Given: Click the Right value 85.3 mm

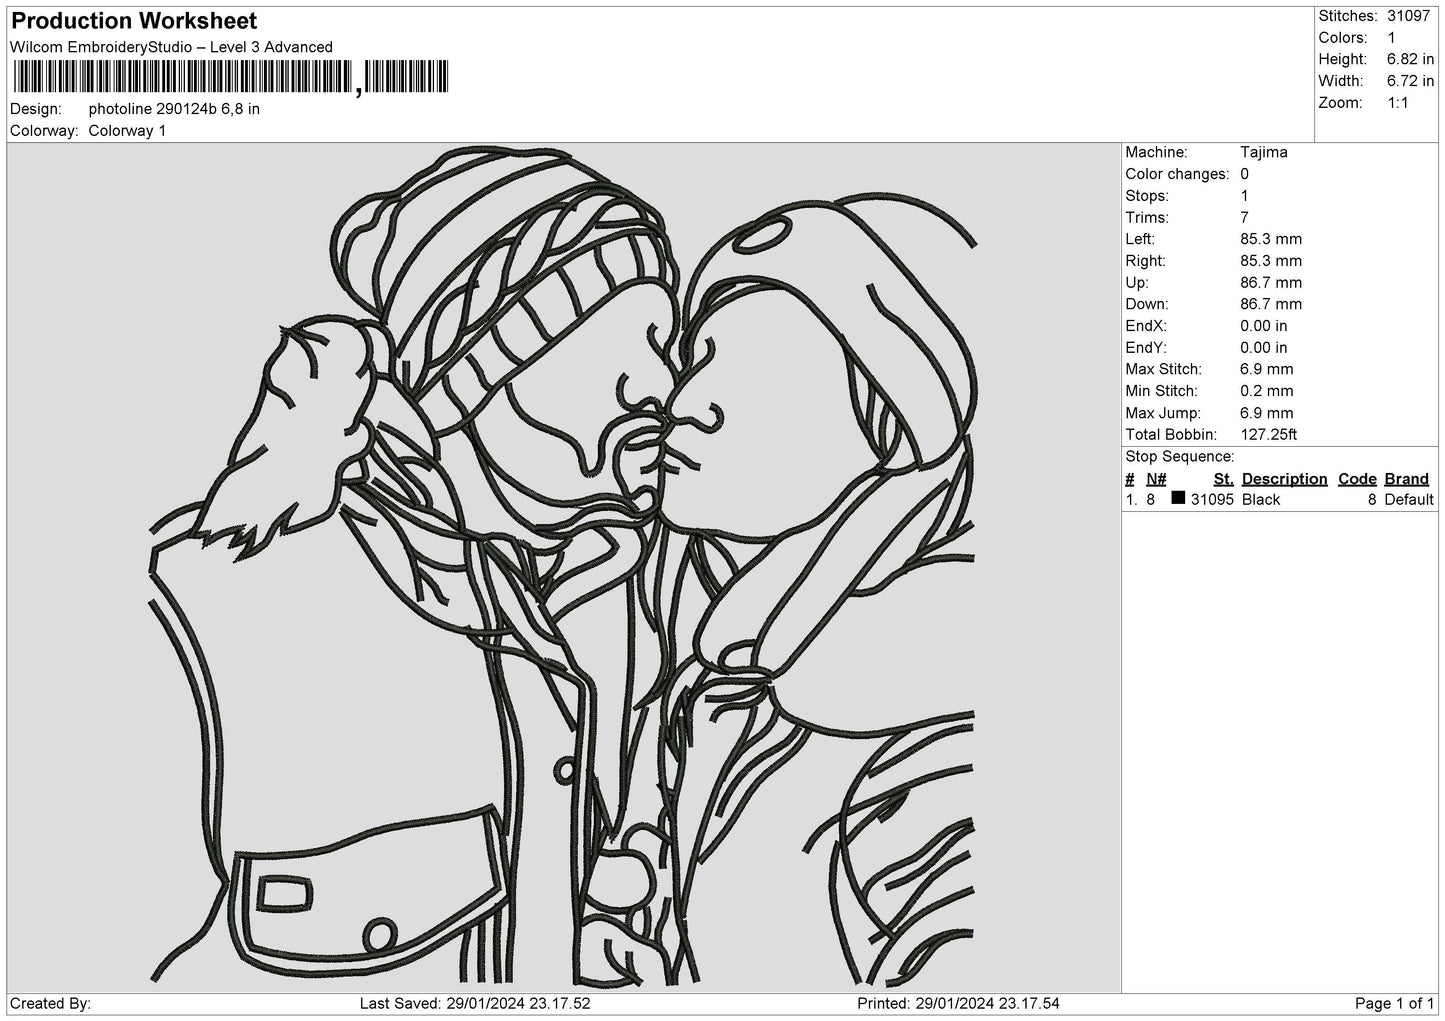Looking at the screenshot, I should tap(1271, 261).
